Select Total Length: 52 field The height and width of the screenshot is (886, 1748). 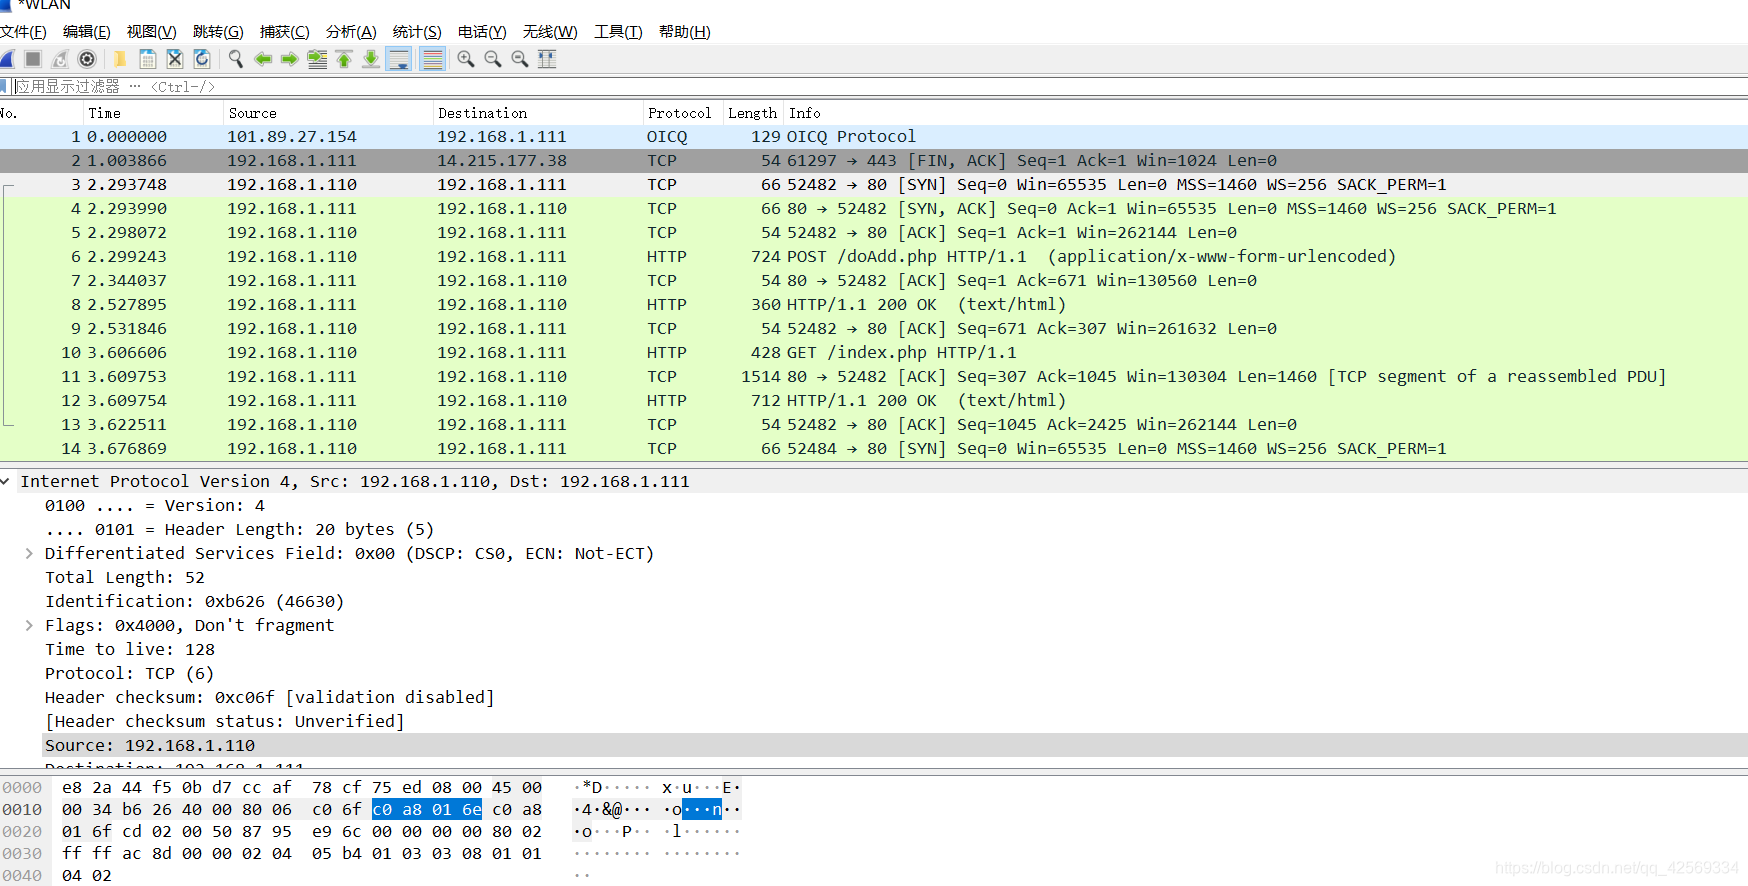click(125, 578)
